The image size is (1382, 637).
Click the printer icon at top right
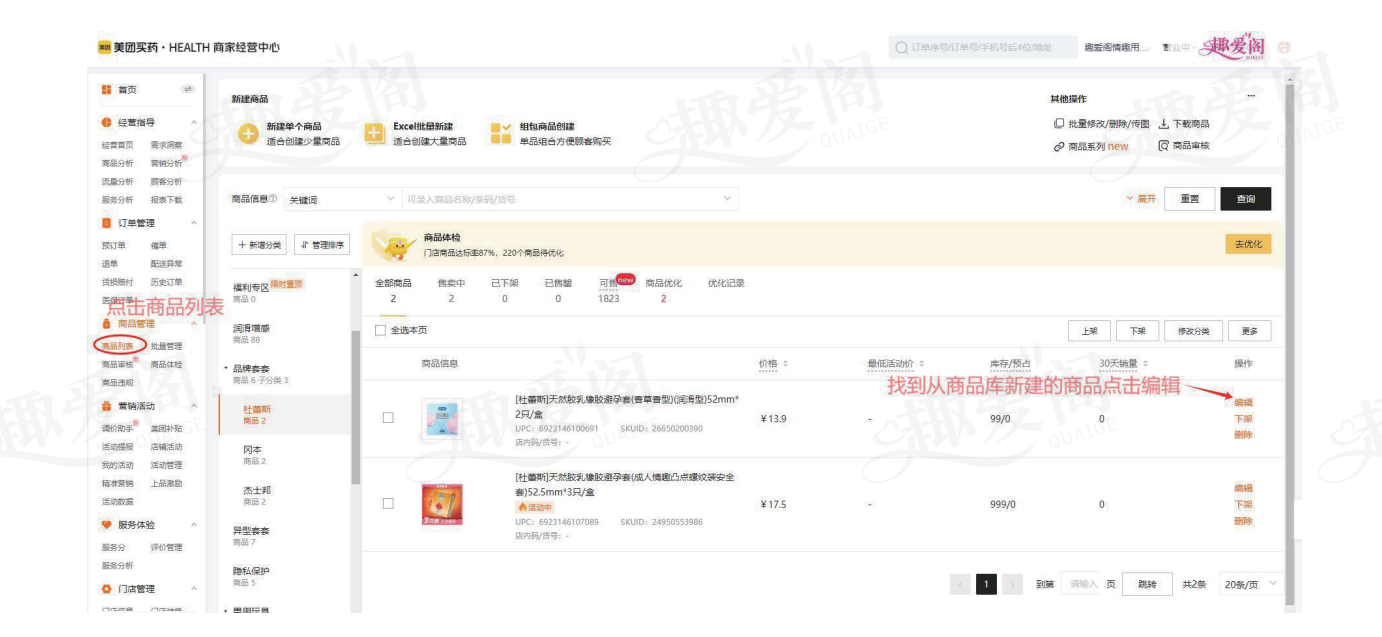(x=1285, y=47)
